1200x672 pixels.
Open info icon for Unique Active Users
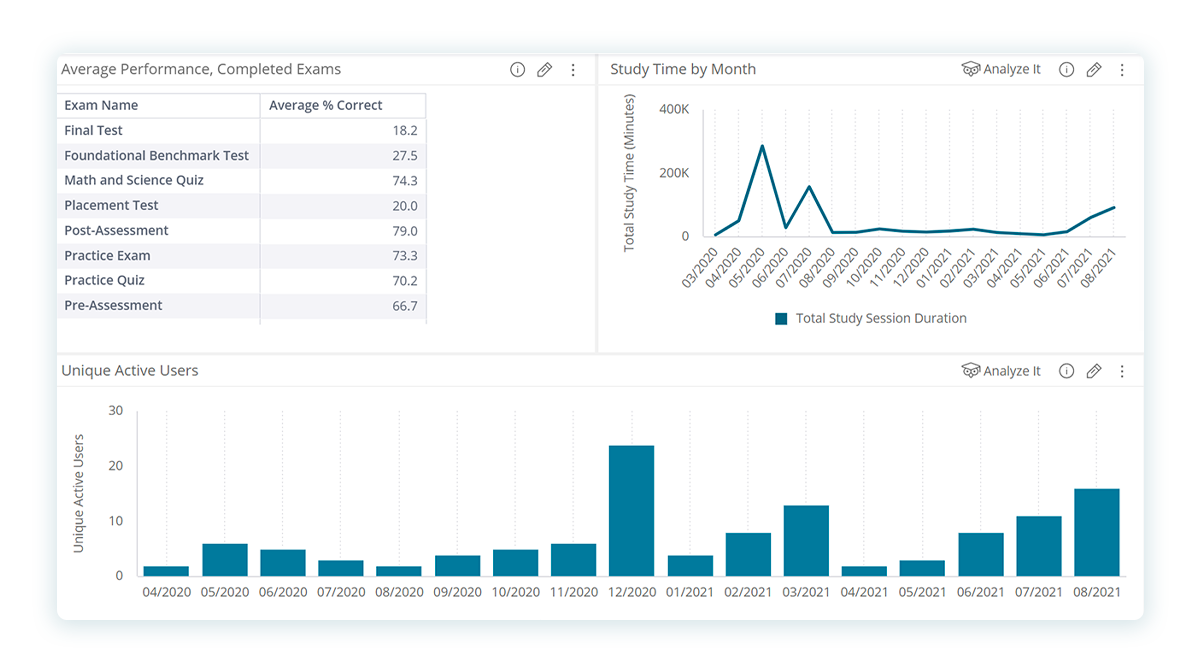1067,371
